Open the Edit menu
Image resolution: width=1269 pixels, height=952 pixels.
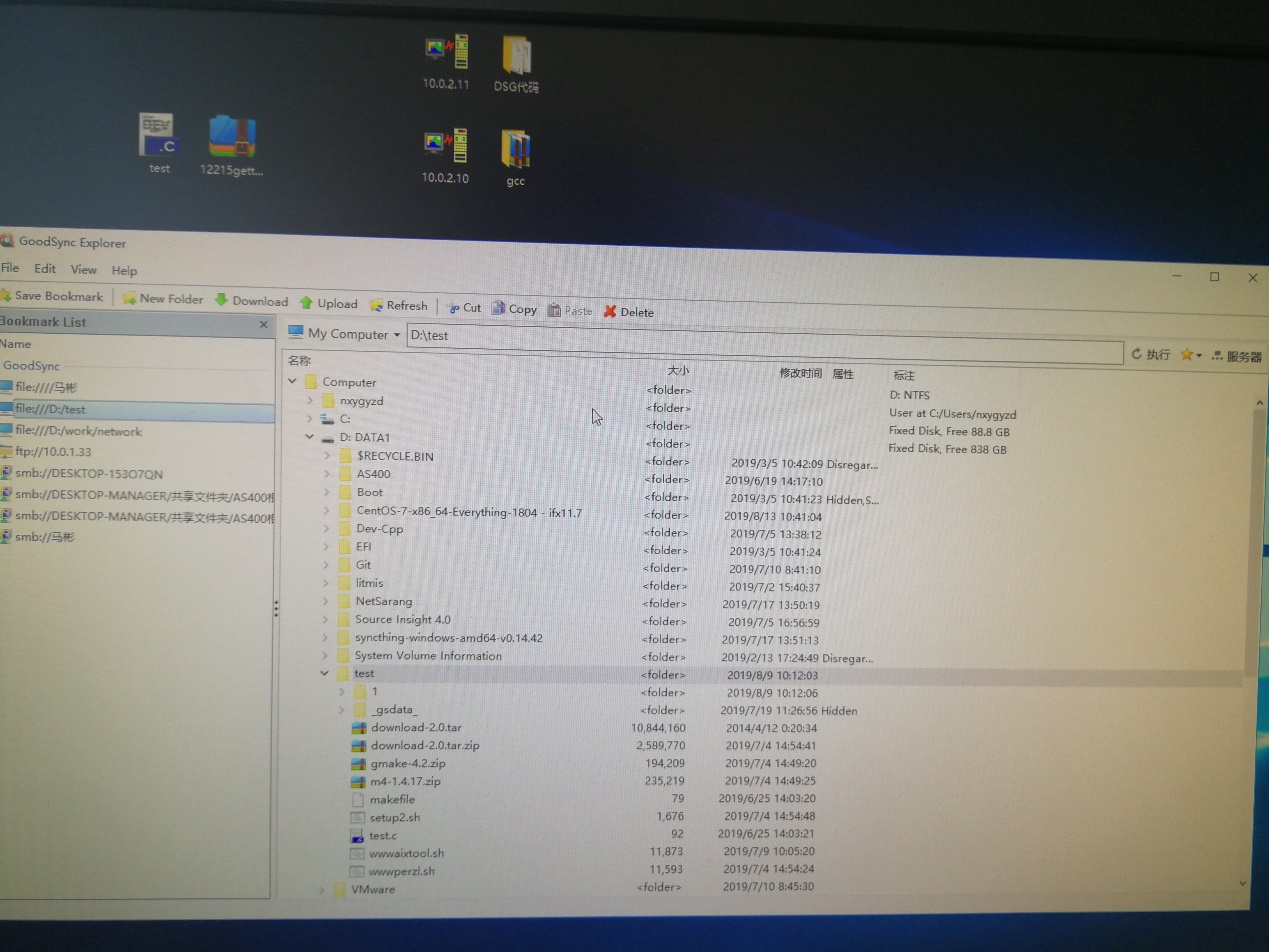[45, 268]
